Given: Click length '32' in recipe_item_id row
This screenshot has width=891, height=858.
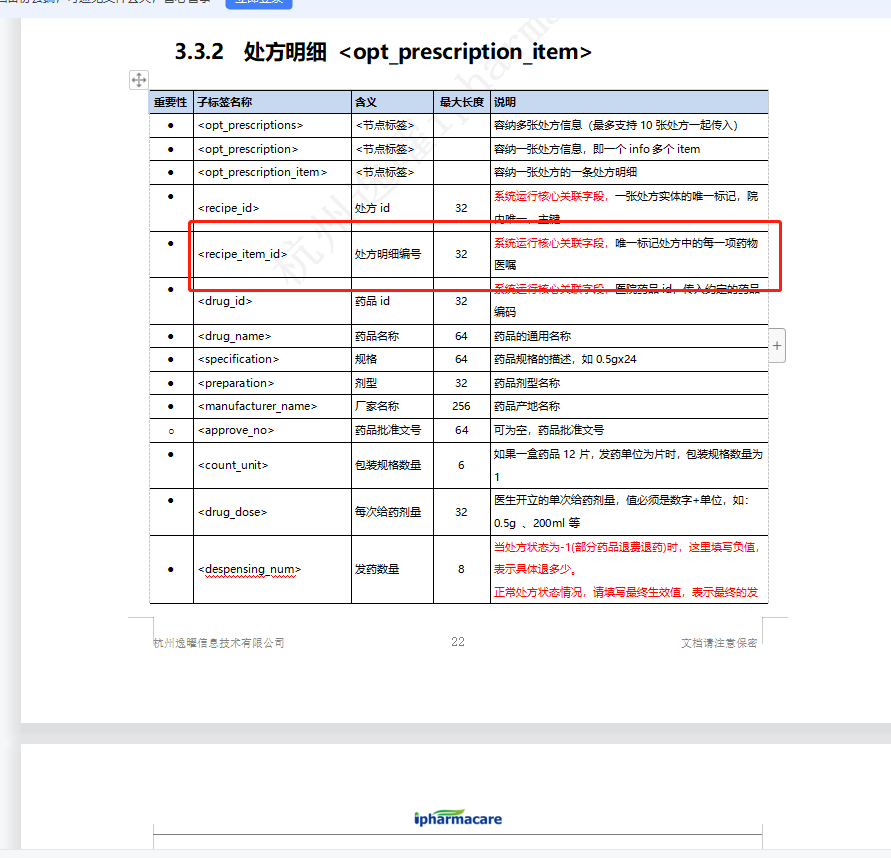Looking at the screenshot, I should pos(461,254).
